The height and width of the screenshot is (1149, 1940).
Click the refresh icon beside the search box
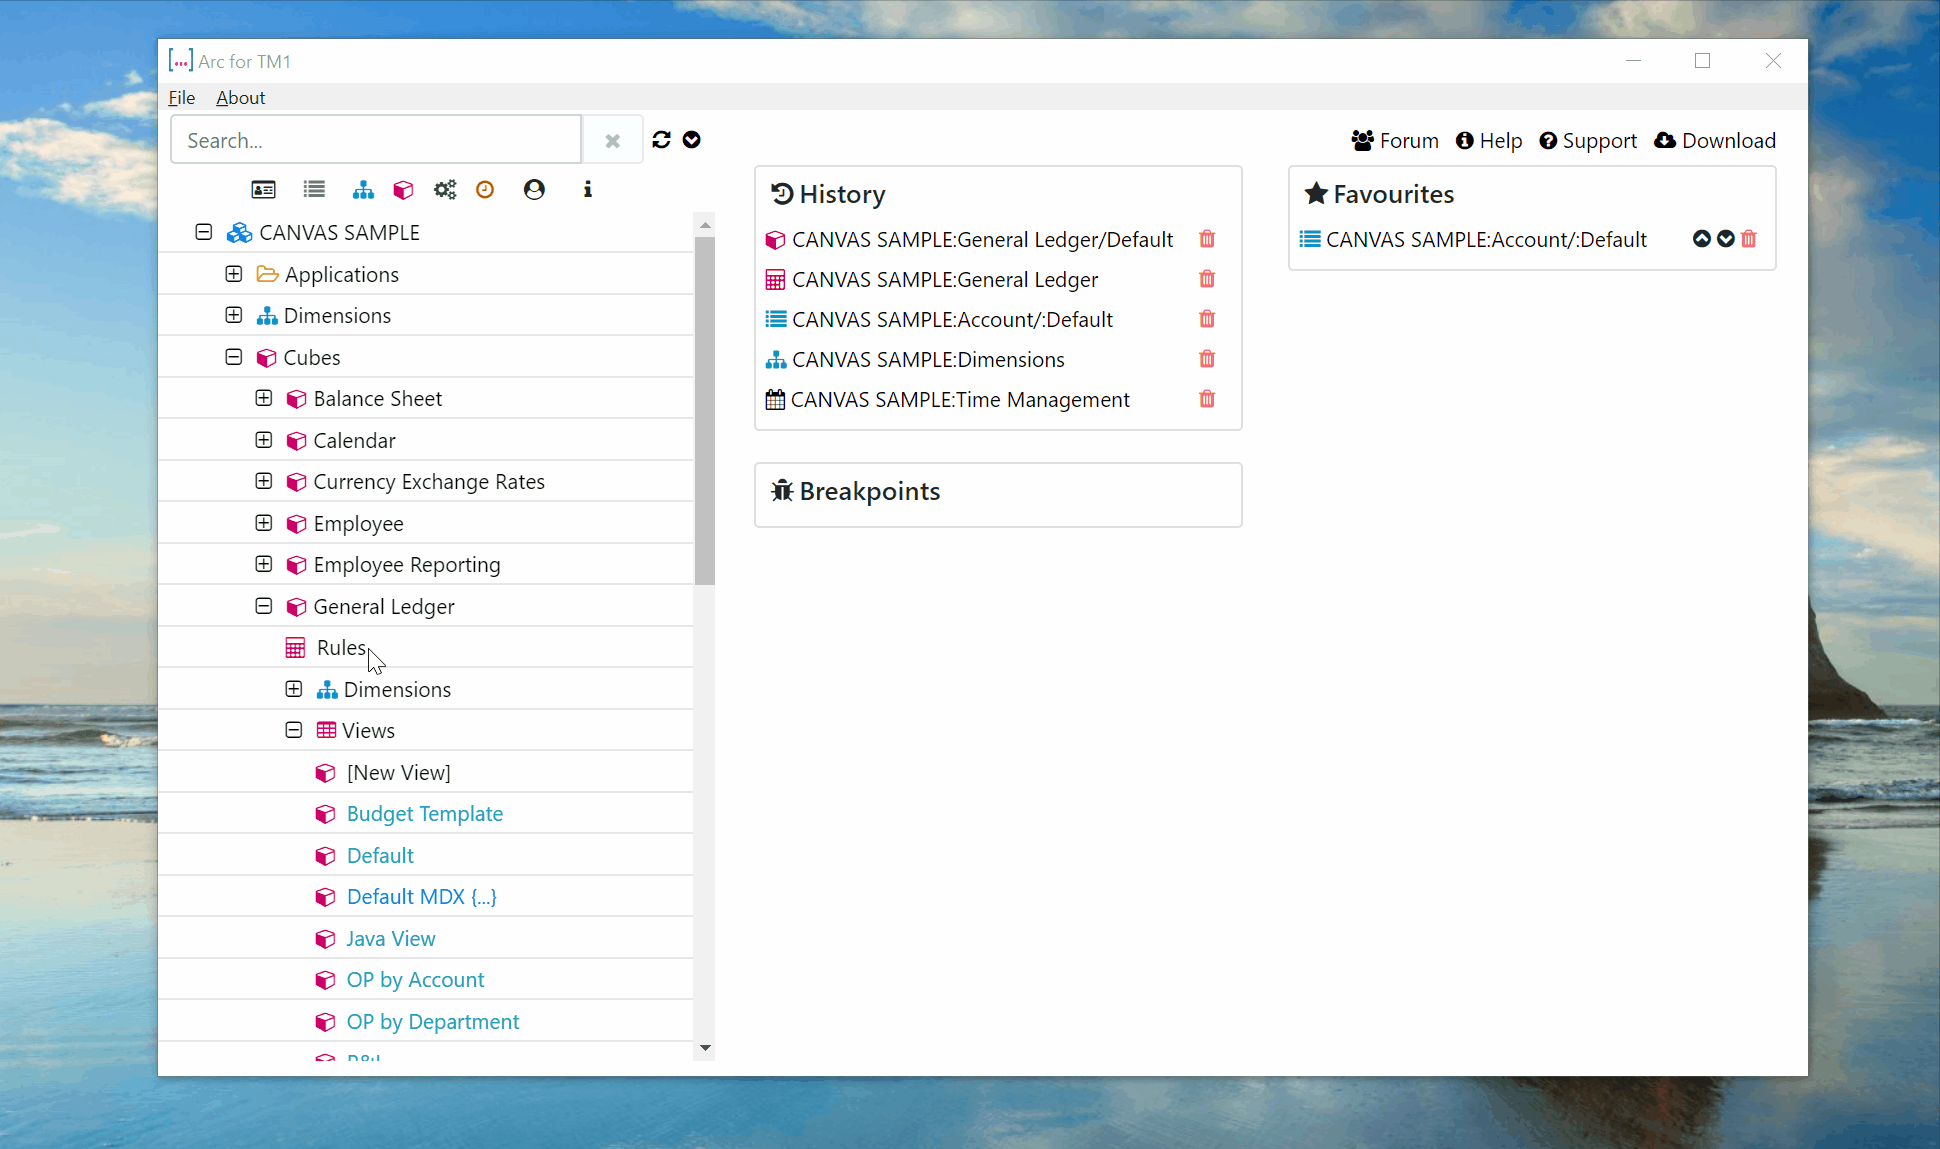point(661,140)
